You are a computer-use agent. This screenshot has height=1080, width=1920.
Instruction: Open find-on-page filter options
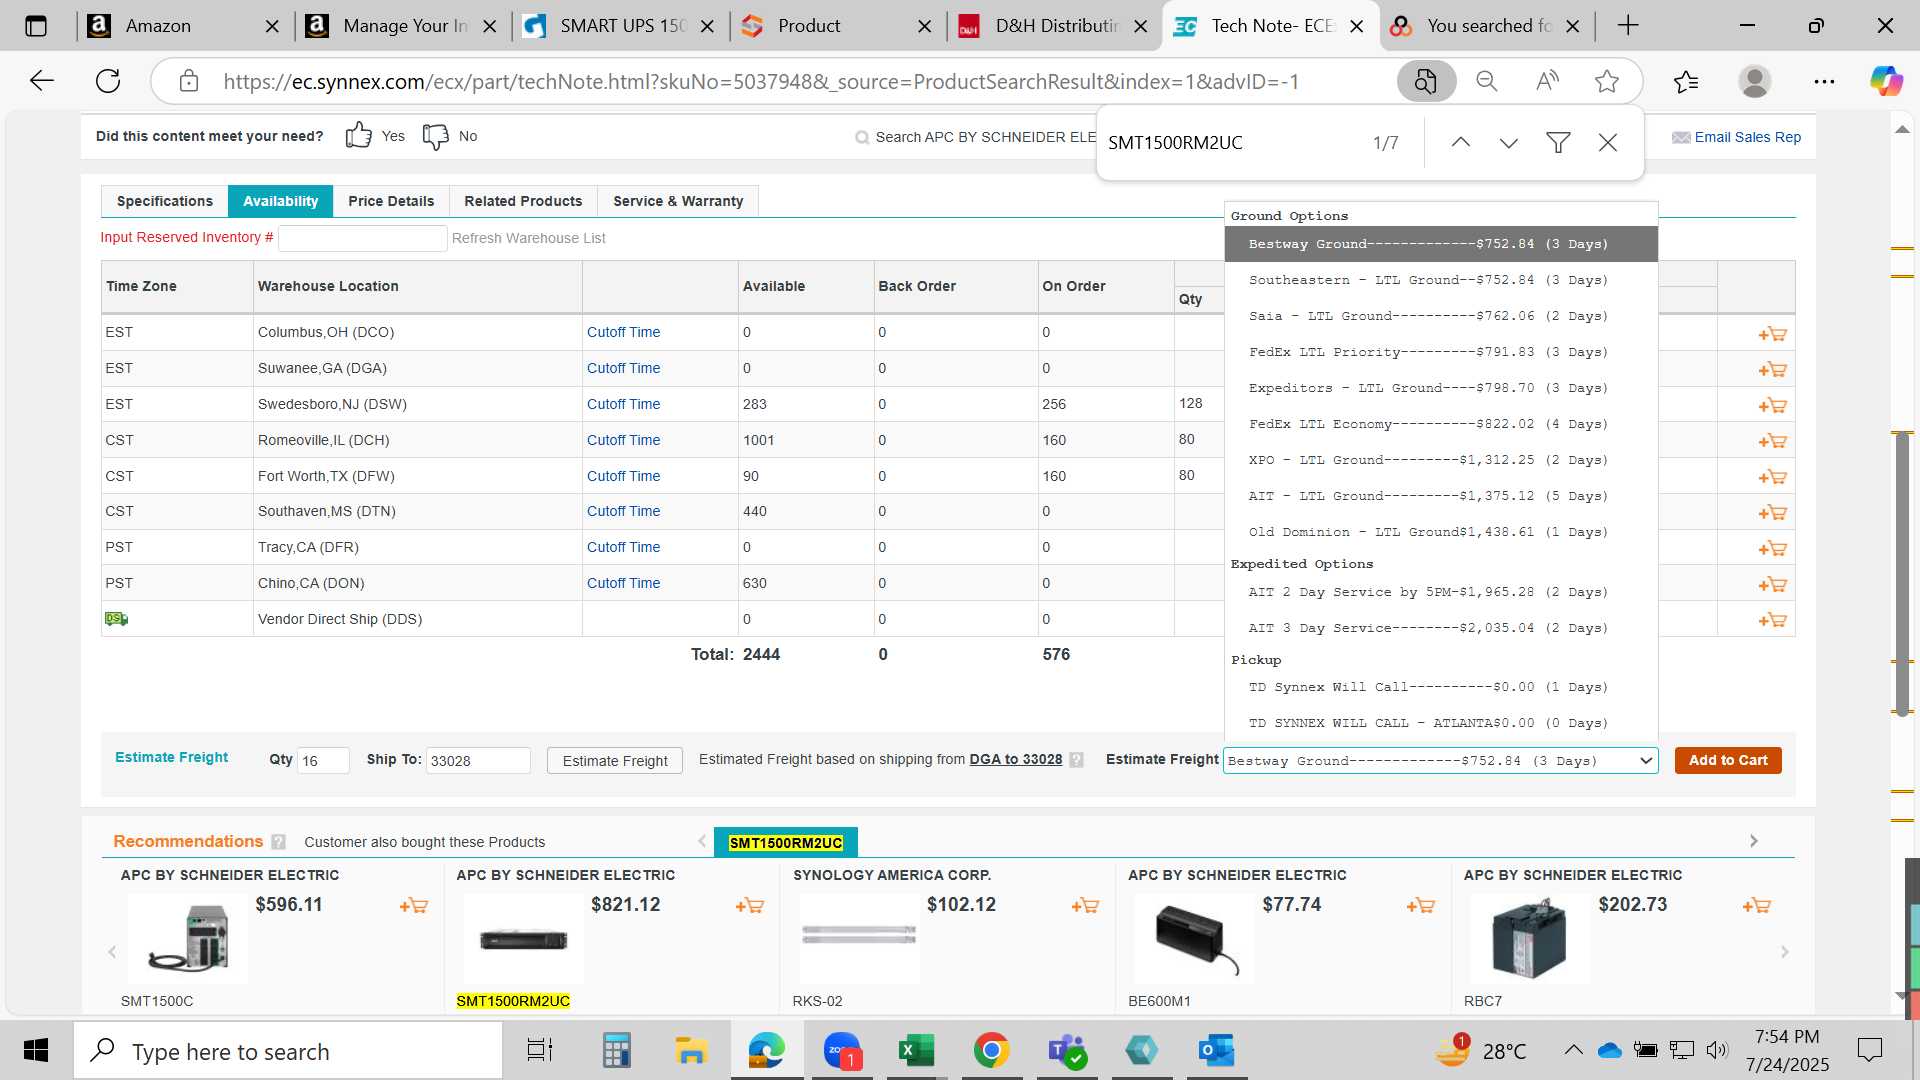pyautogui.click(x=1558, y=143)
